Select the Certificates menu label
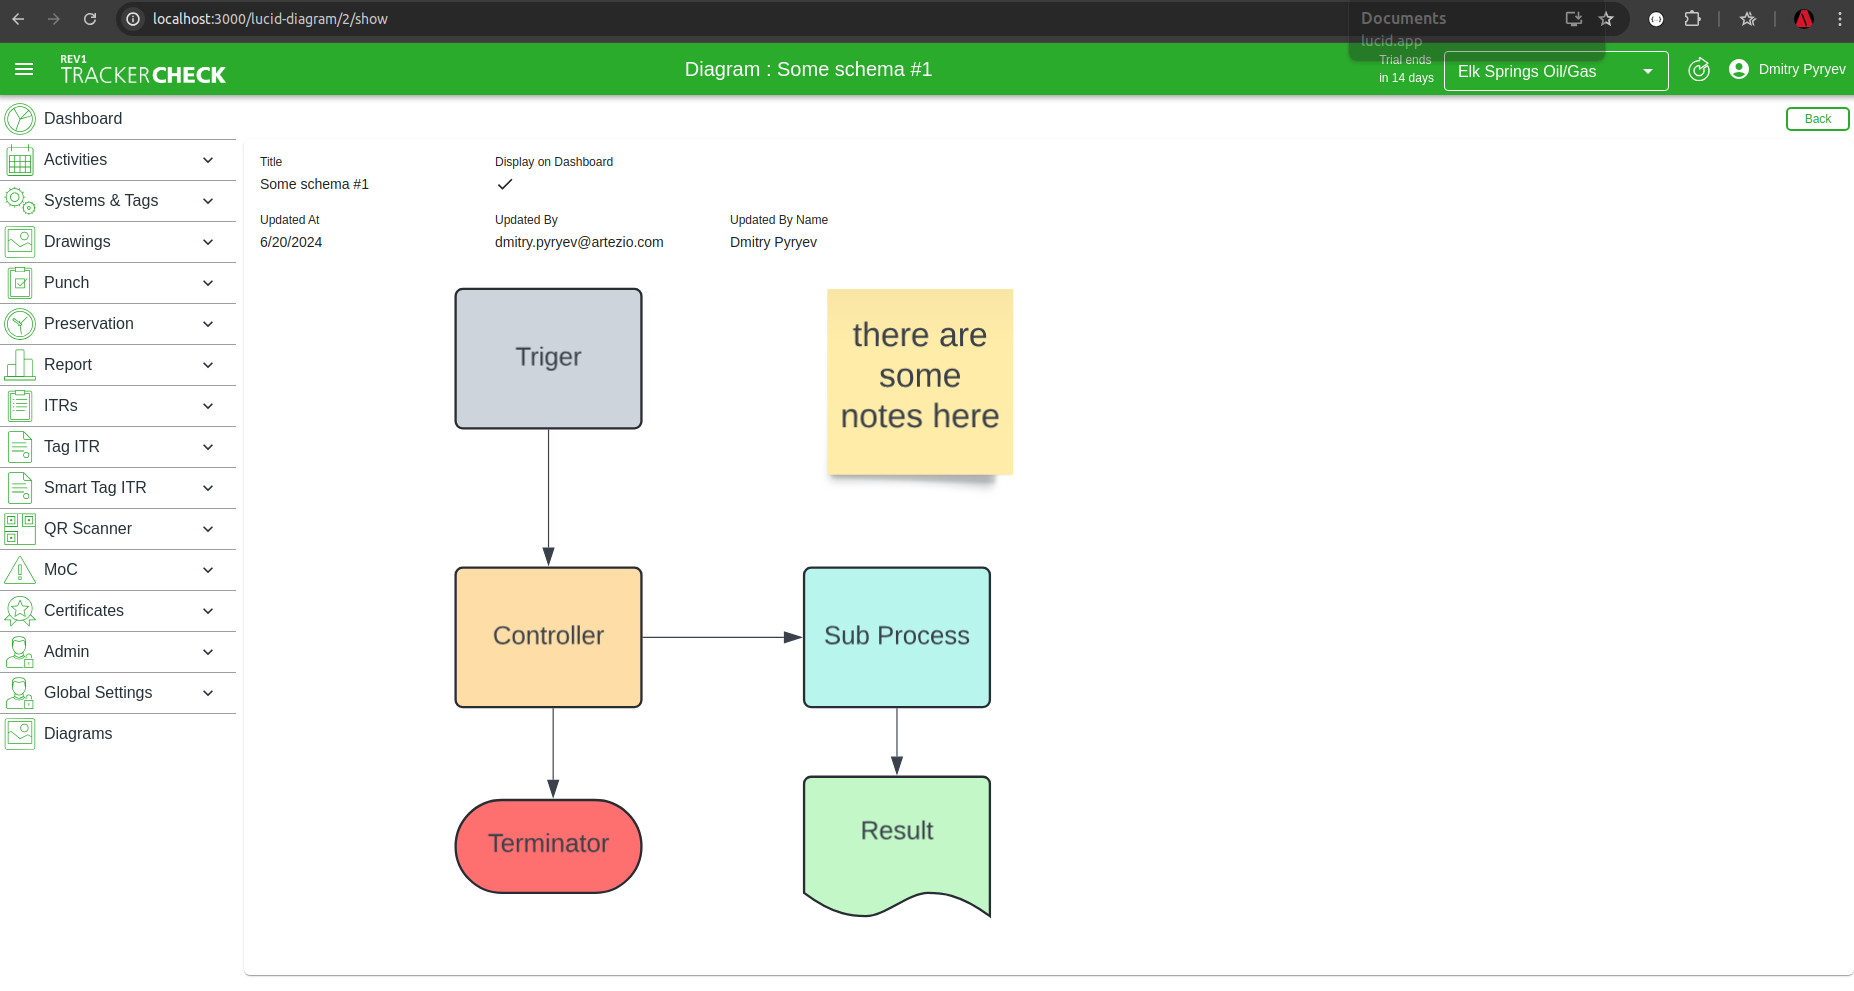The width and height of the screenshot is (1854, 991). (x=84, y=611)
